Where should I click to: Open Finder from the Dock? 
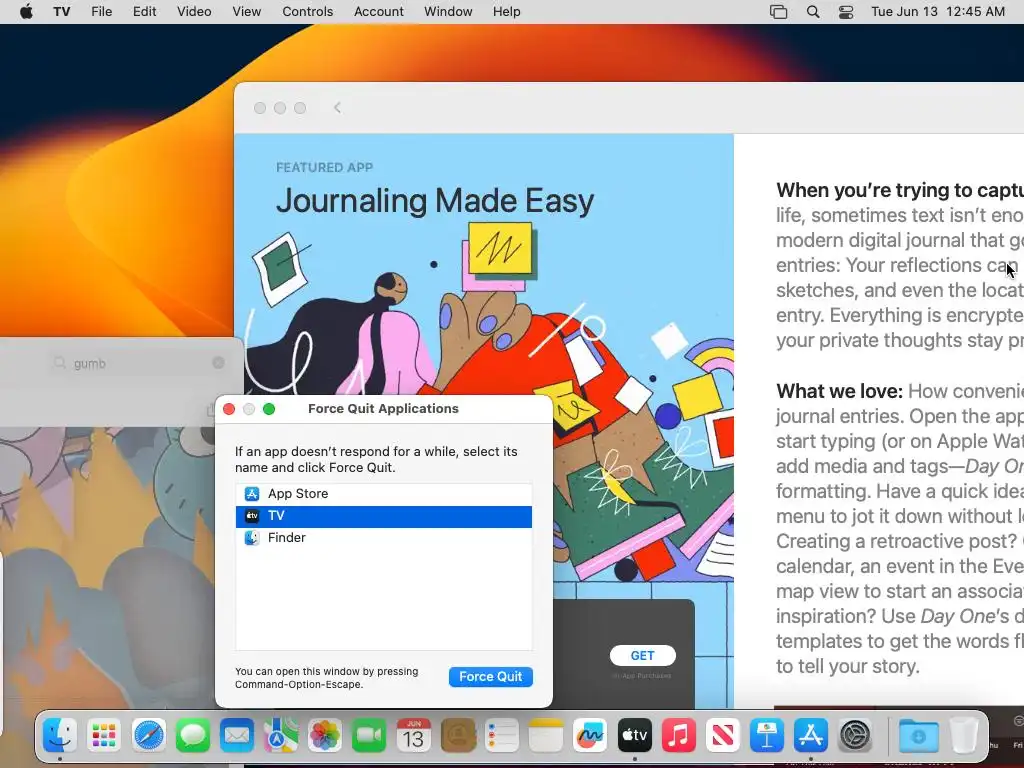point(60,737)
